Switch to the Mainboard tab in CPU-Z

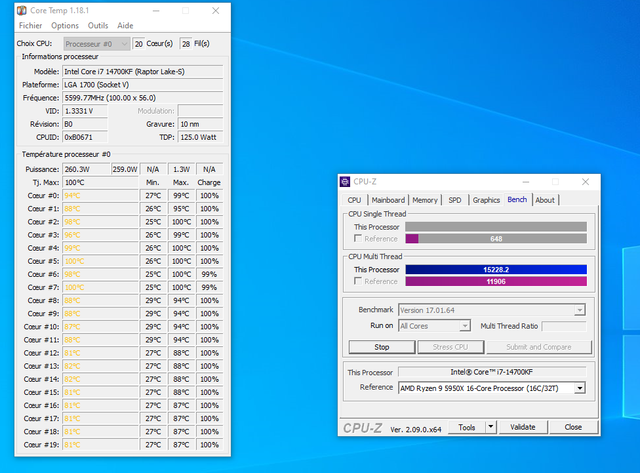388,200
